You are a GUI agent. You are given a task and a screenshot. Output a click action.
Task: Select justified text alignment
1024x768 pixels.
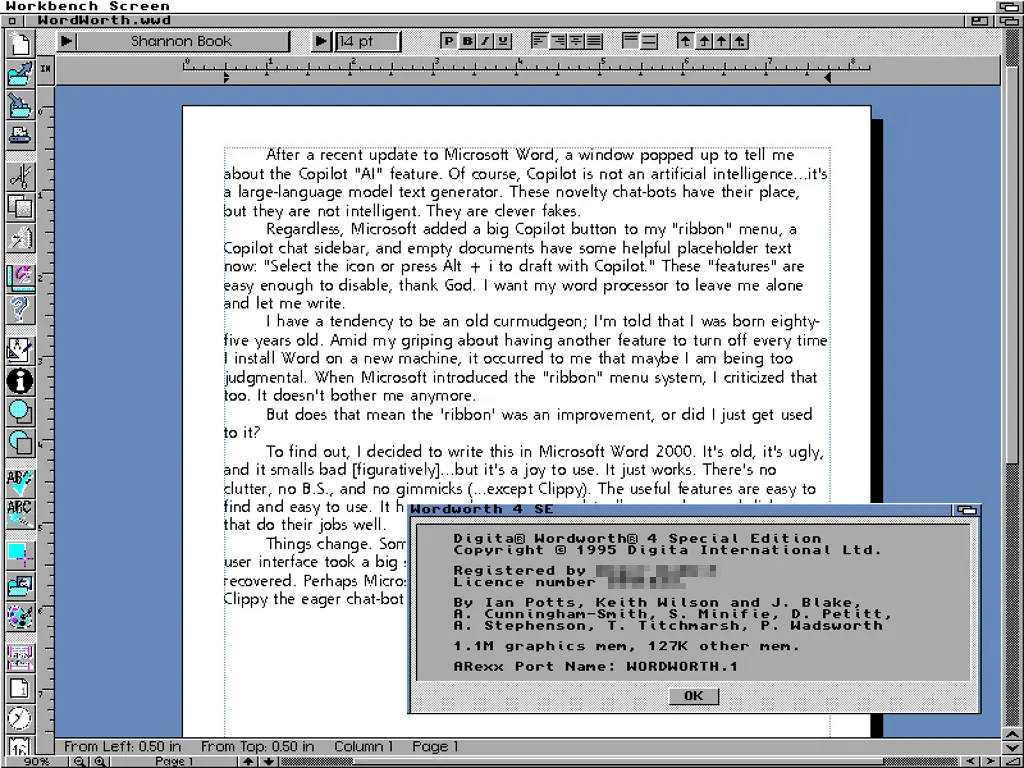click(x=594, y=41)
